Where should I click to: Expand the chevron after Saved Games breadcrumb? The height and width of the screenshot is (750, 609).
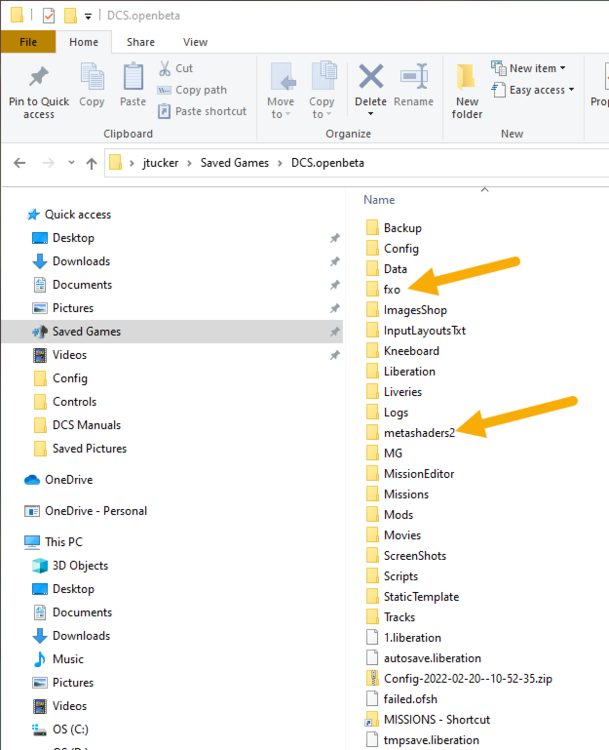coord(280,163)
